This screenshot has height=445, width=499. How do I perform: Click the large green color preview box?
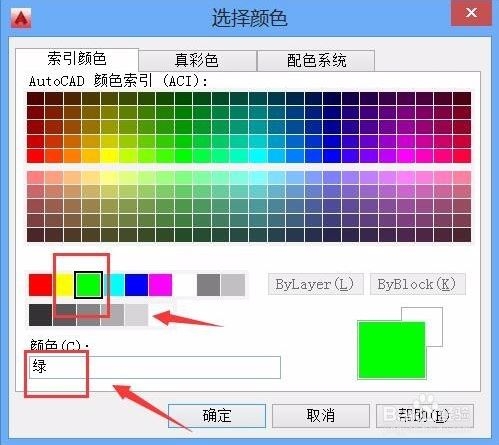click(x=391, y=350)
